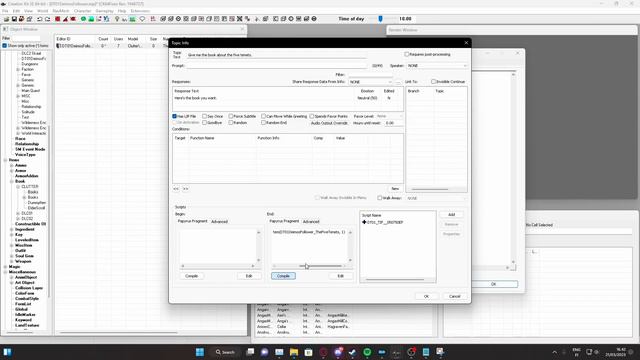Select the listed script in the Script Name list
Image resolution: width=640 pixels, height=360 pixels.
[383, 222]
